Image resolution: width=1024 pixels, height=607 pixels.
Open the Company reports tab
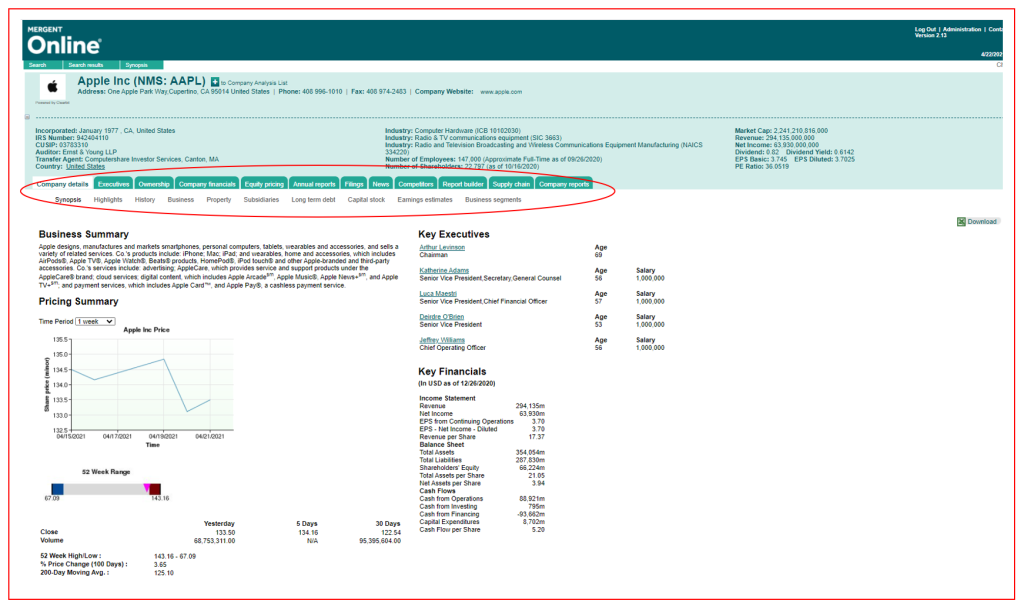click(x=564, y=184)
